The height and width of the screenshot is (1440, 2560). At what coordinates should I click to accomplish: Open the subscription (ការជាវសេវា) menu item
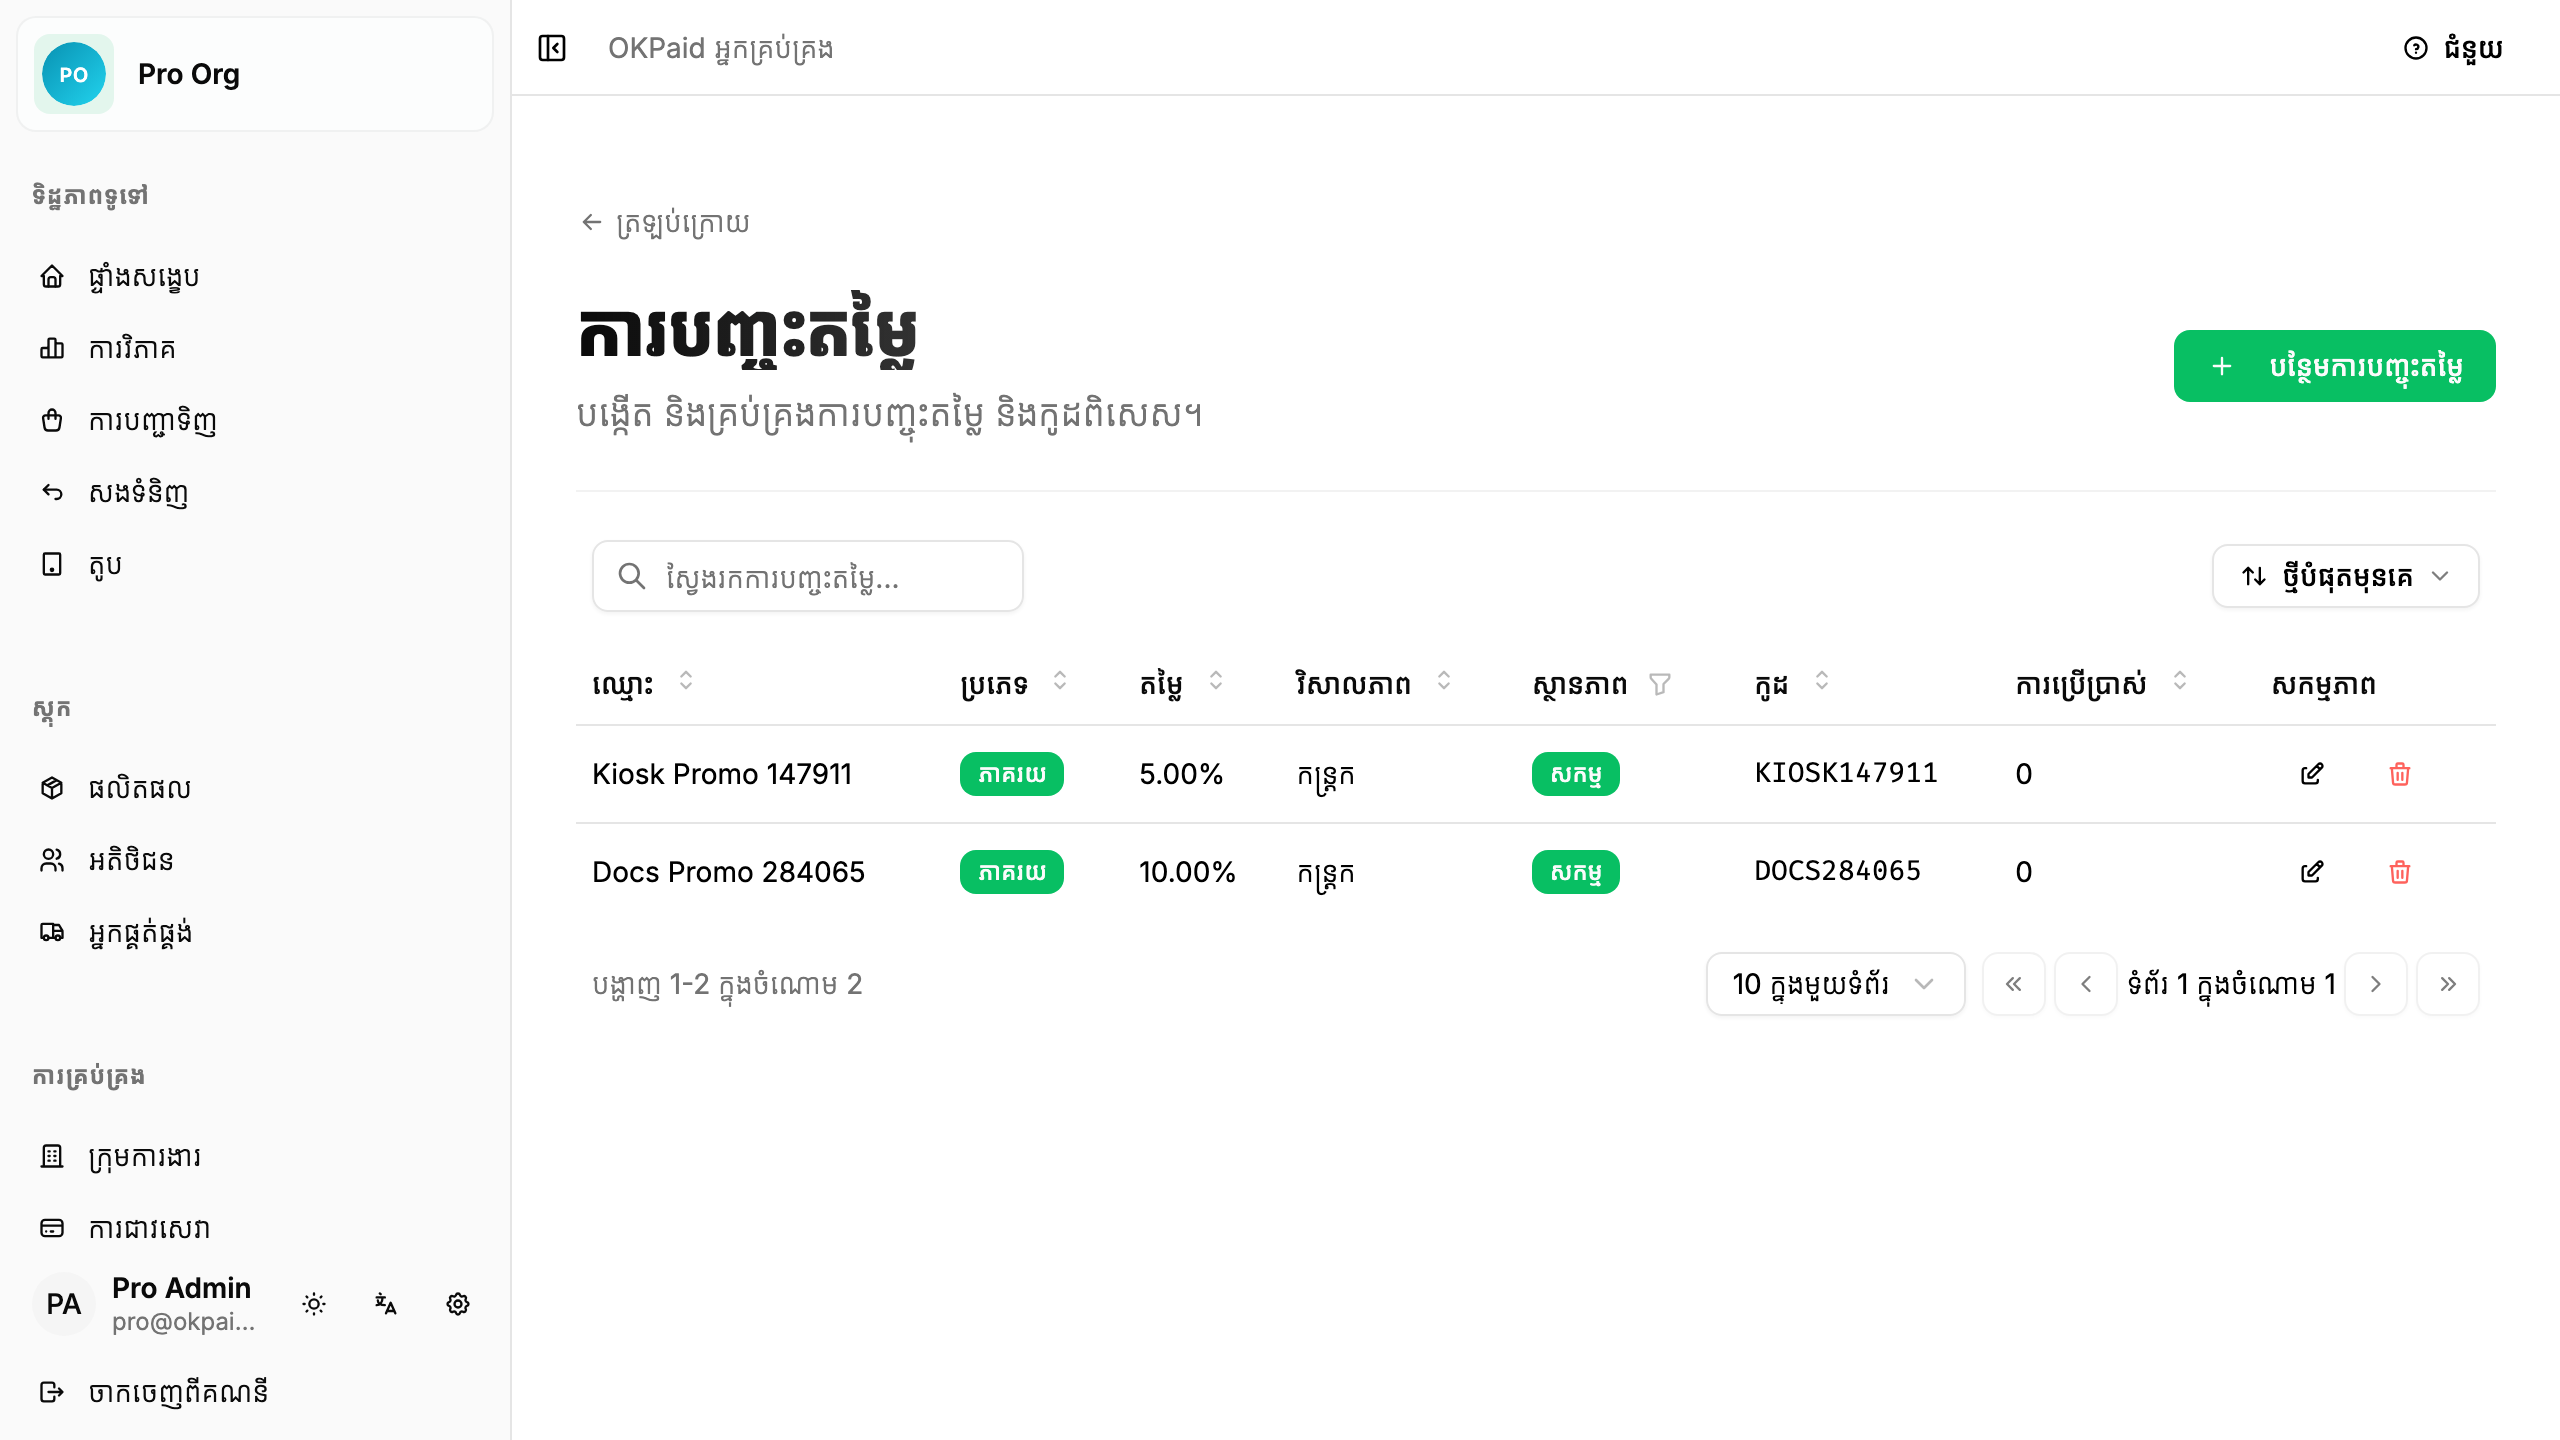(x=255, y=1228)
